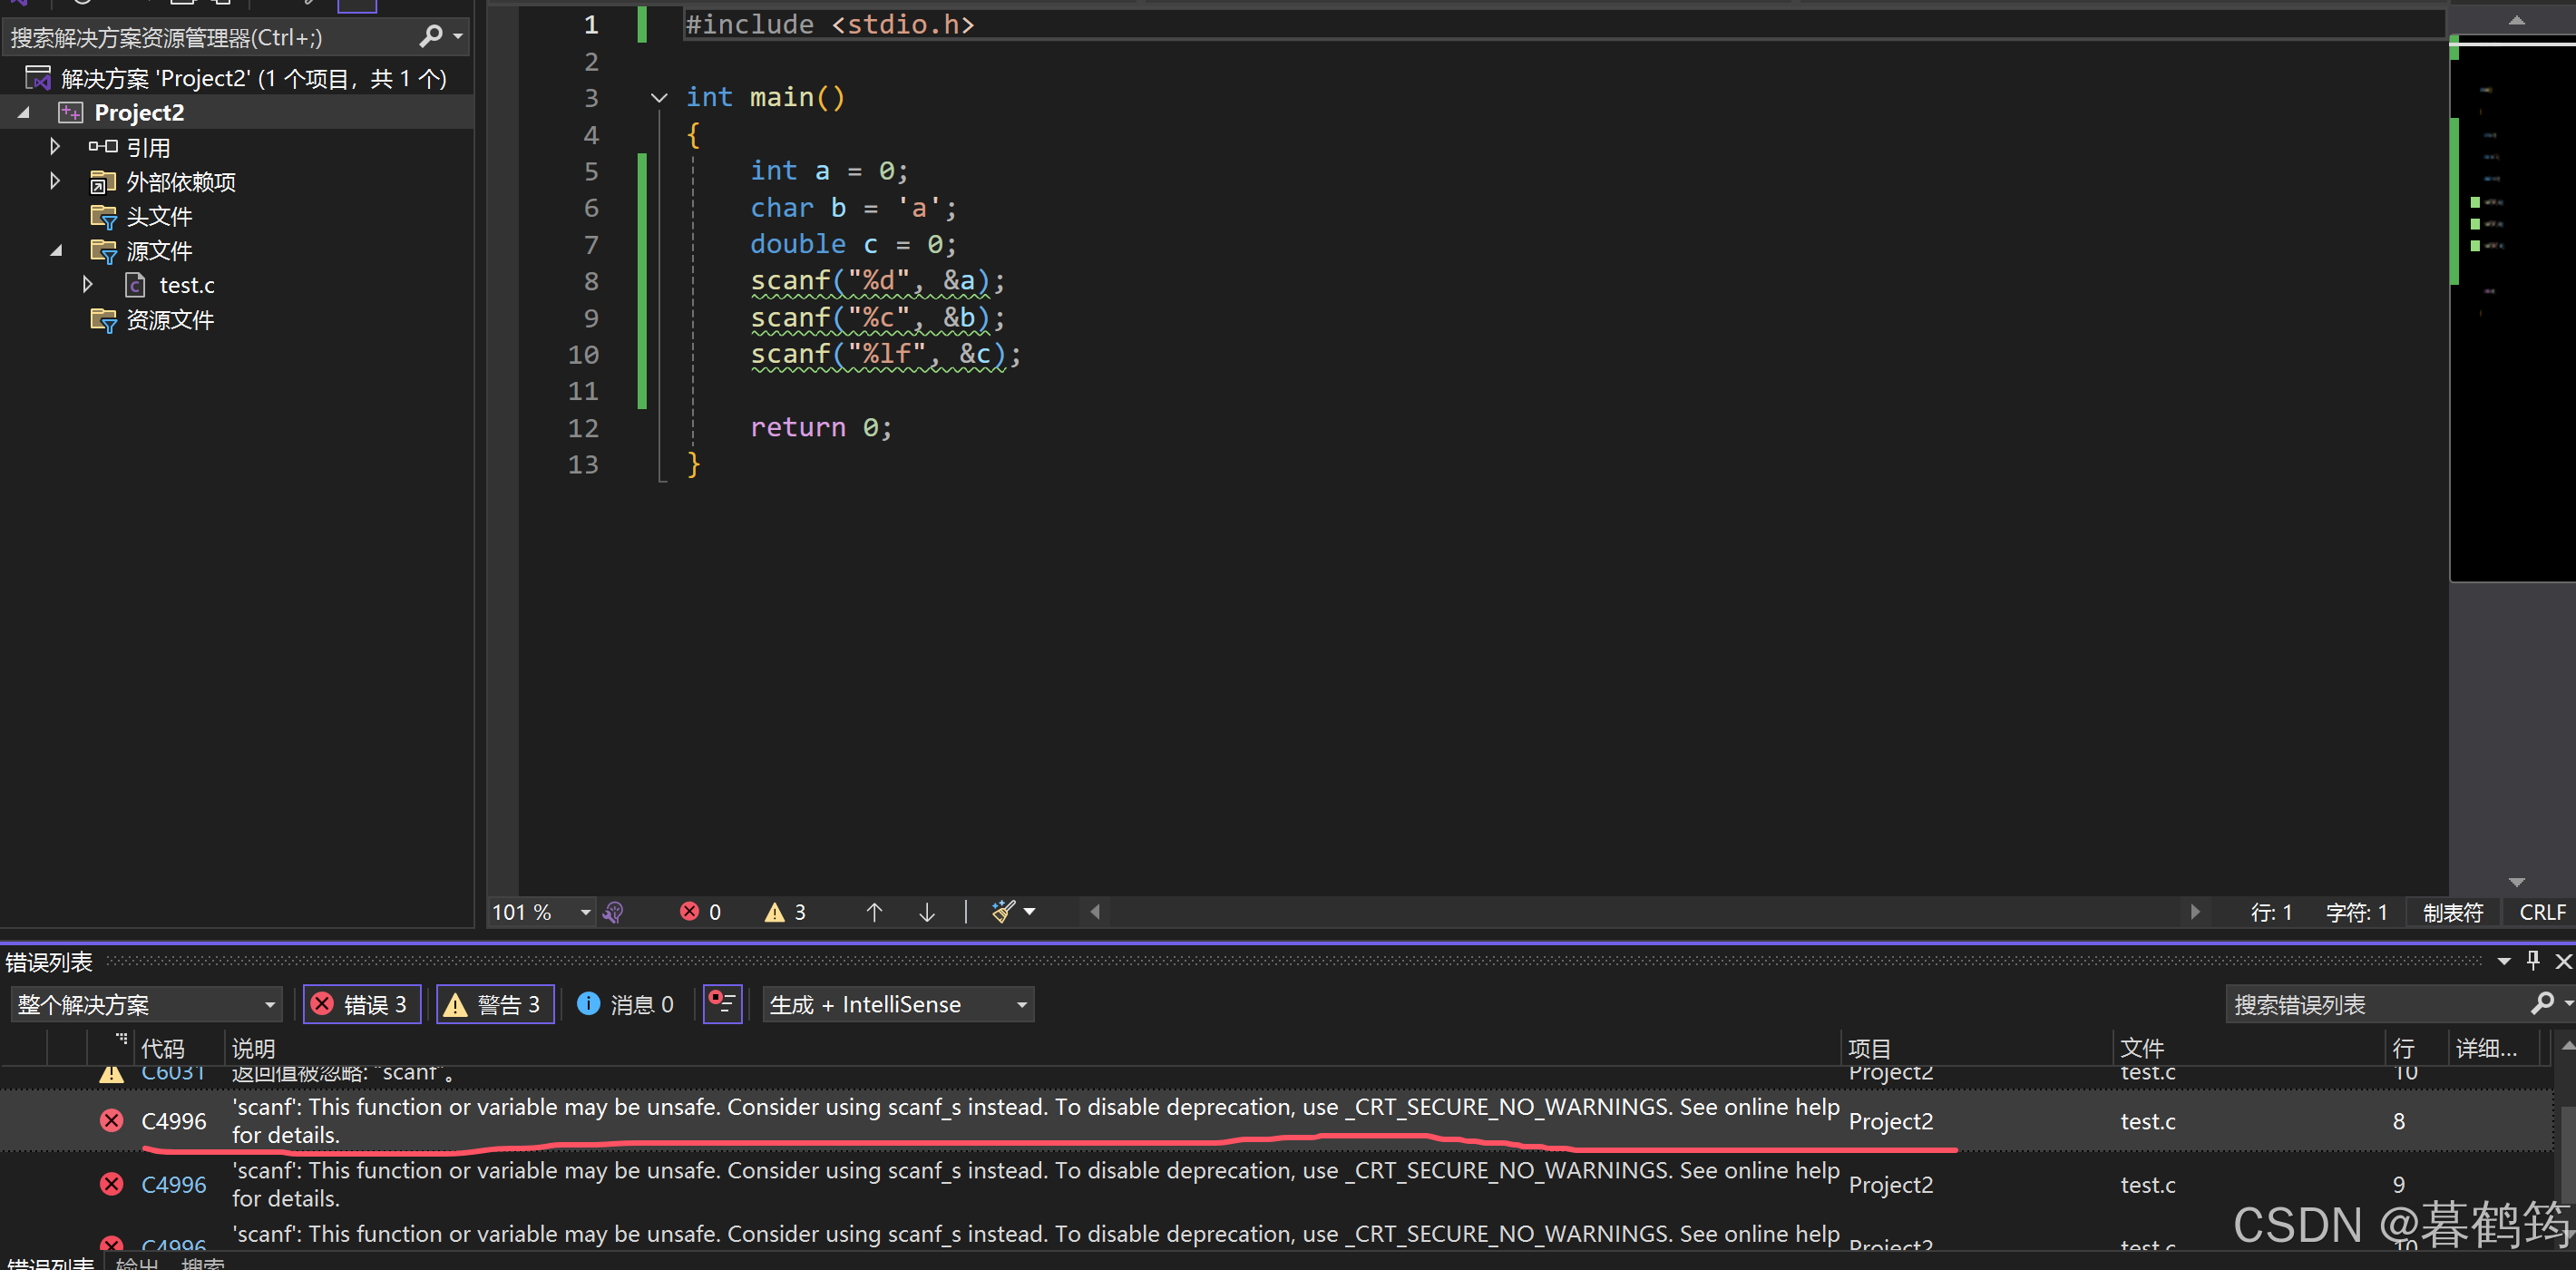The image size is (2576, 1270).
Task: Toggle the 错误 3 errors filter
Action: (x=361, y=1004)
